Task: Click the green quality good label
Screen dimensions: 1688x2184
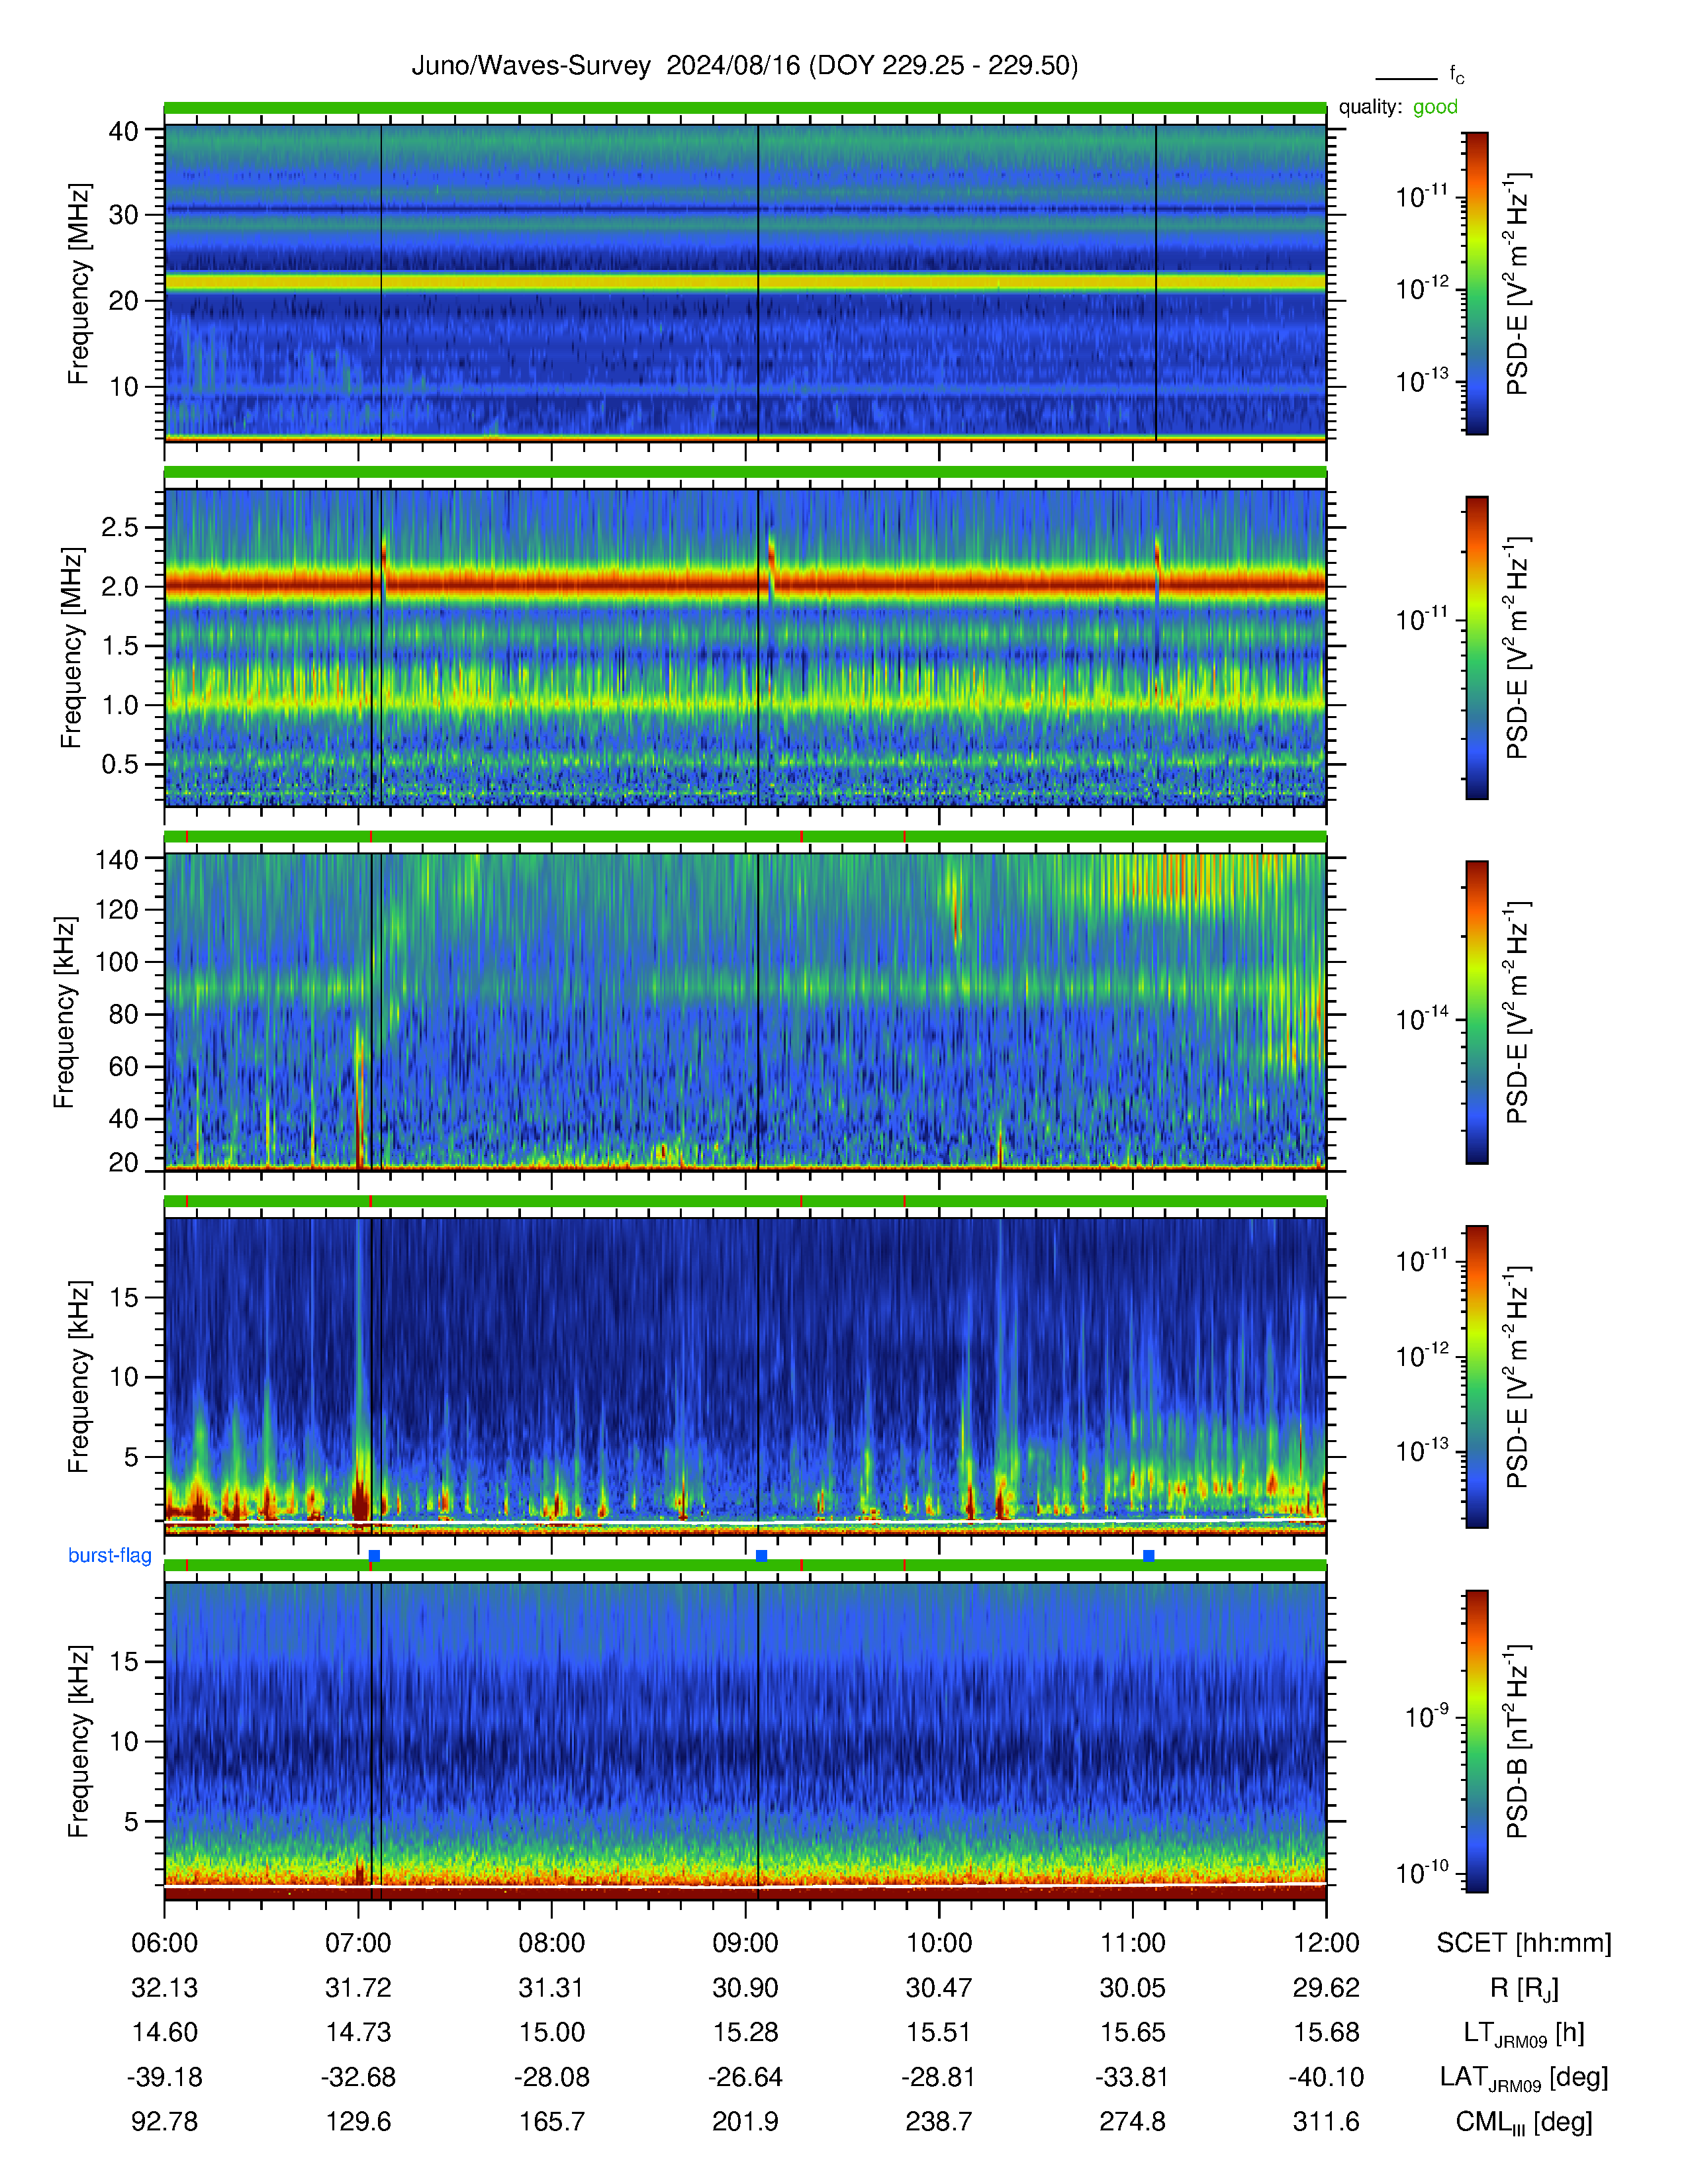Action: pos(1435,107)
